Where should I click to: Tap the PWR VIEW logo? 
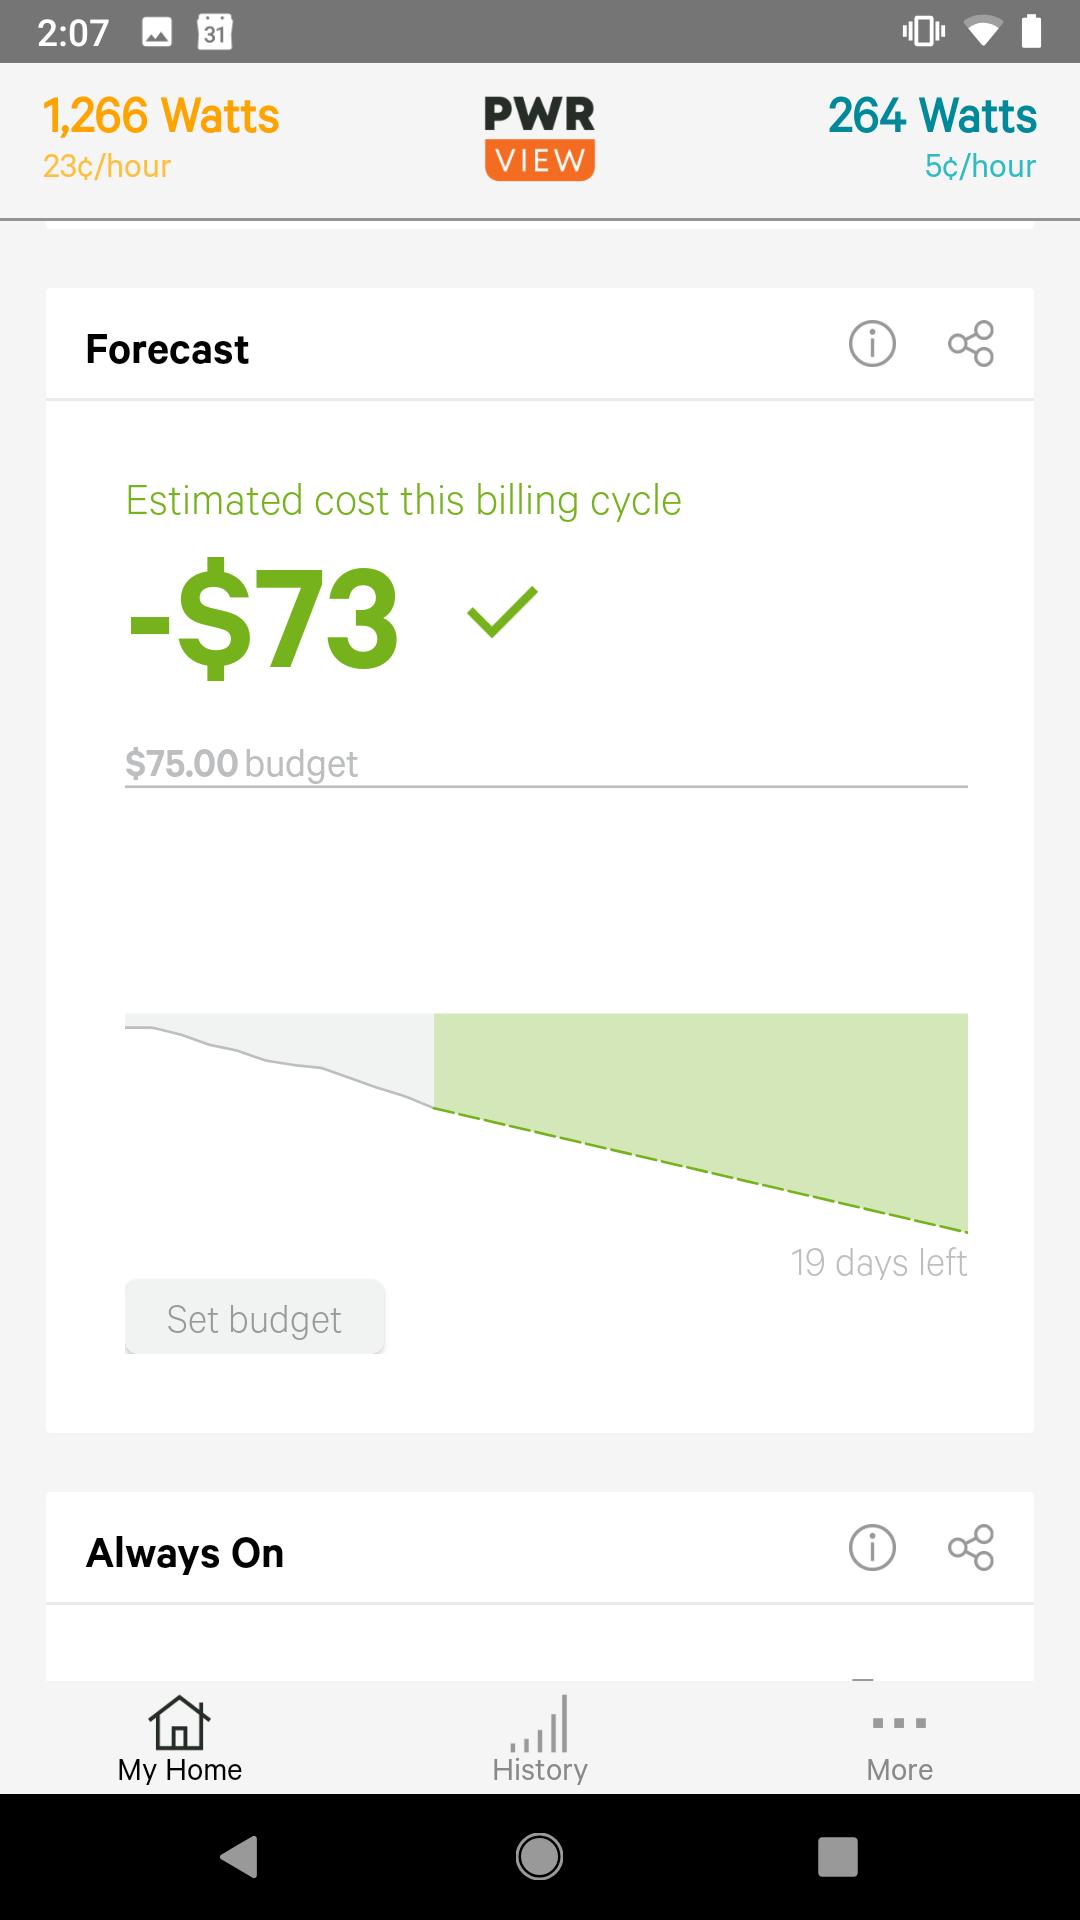click(540, 138)
